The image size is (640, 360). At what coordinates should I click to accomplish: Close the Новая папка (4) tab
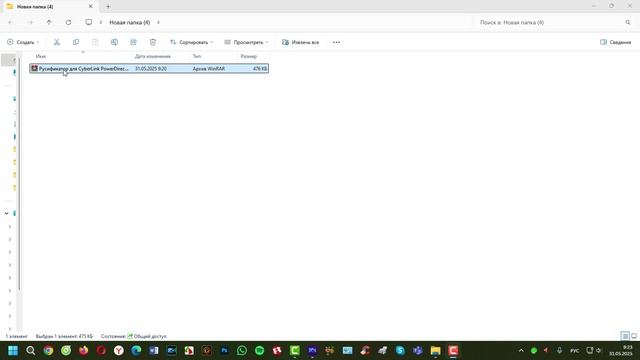point(91,7)
